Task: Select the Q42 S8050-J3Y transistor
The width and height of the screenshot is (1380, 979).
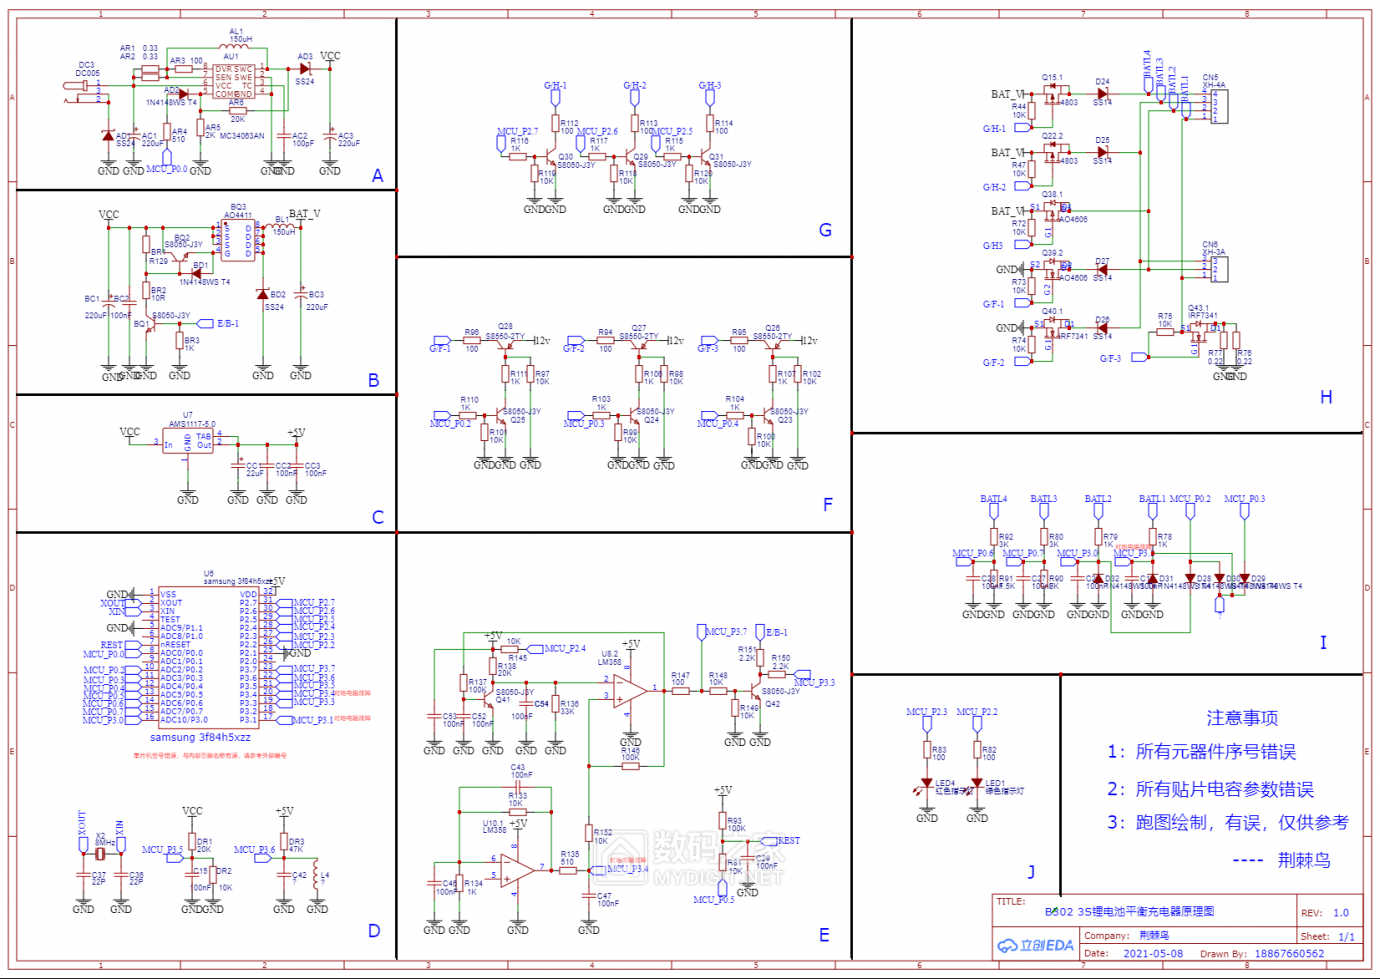Action: [x=755, y=692]
